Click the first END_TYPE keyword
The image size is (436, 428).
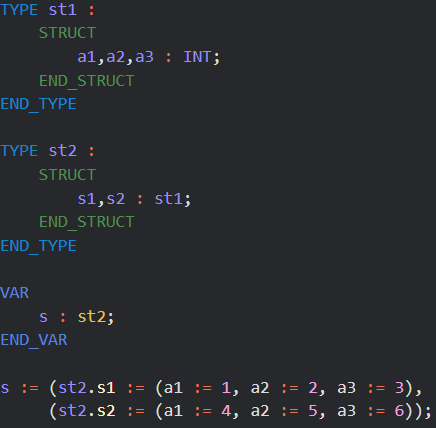point(38,104)
